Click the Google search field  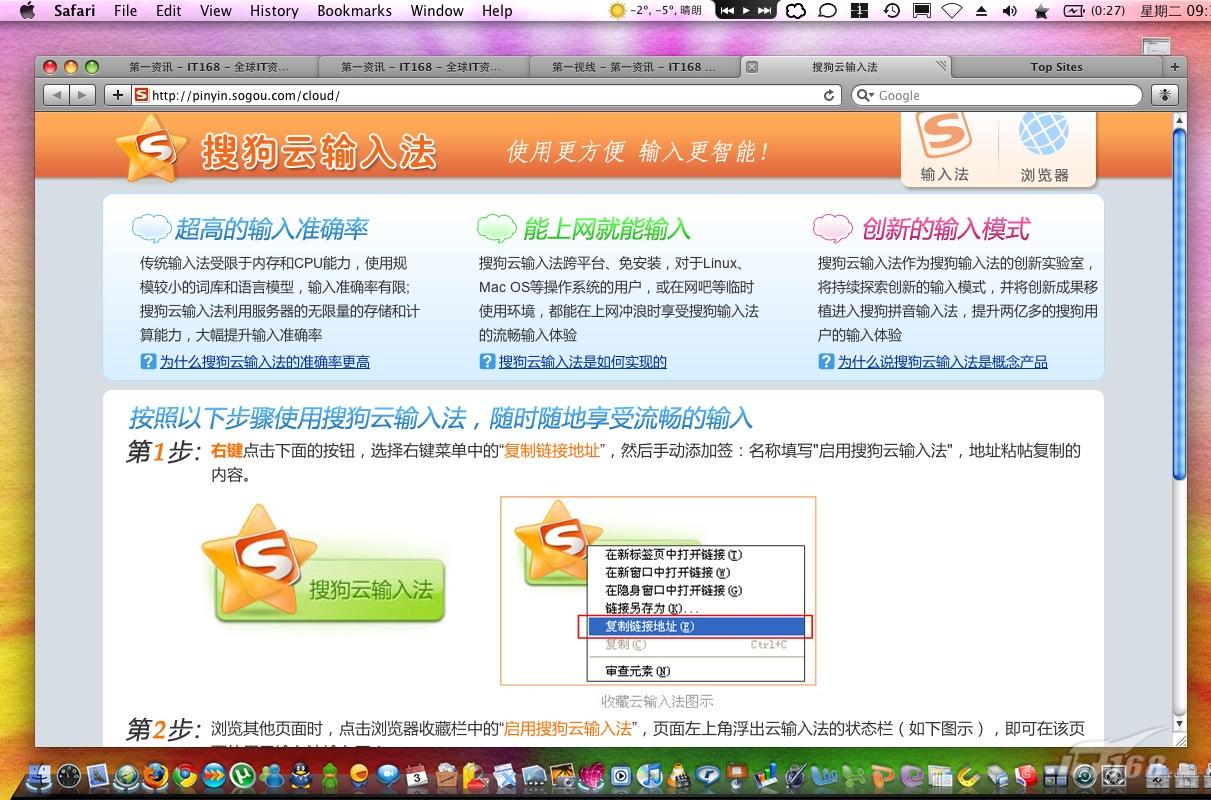(996, 95)
